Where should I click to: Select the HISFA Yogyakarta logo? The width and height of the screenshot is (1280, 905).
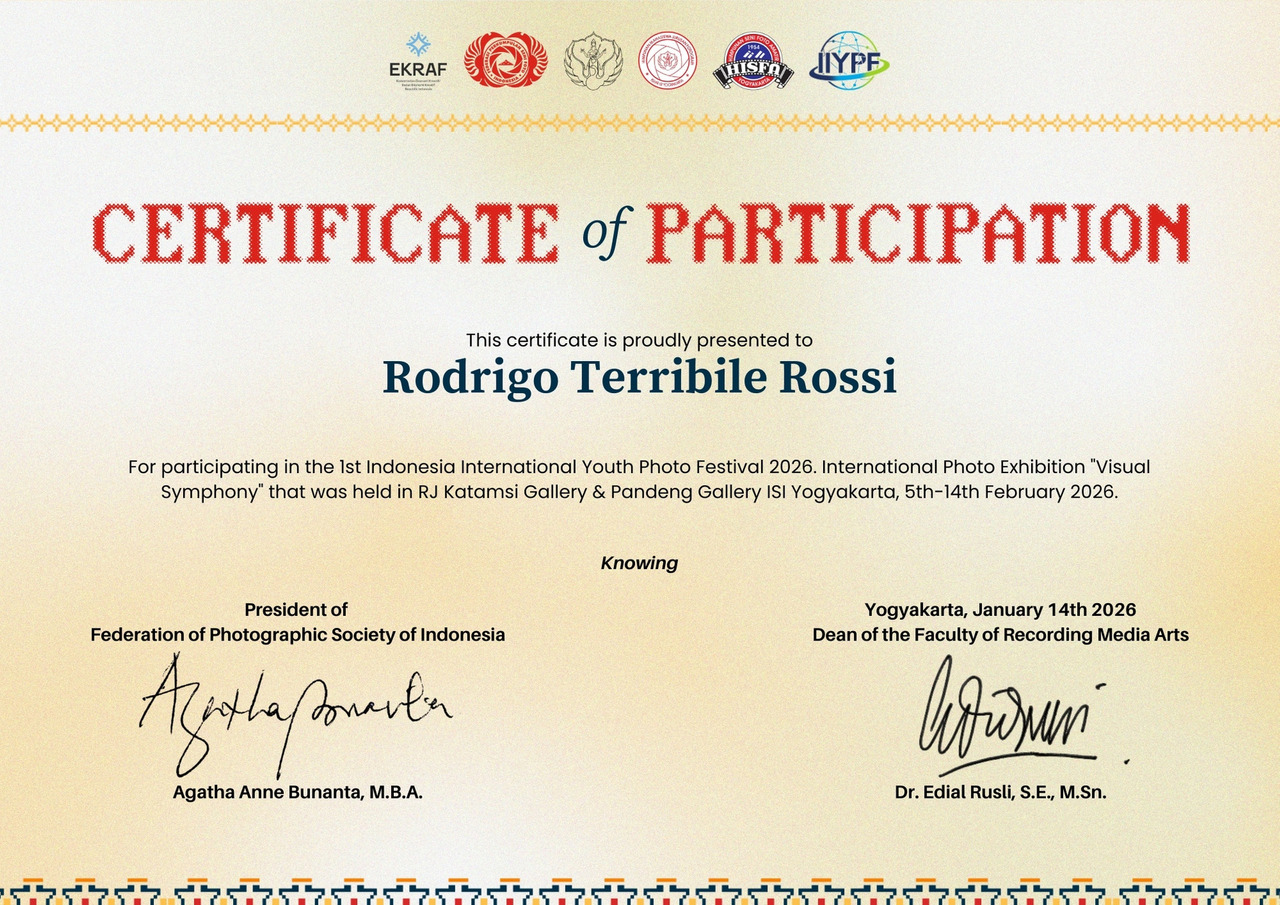(753, 62)
